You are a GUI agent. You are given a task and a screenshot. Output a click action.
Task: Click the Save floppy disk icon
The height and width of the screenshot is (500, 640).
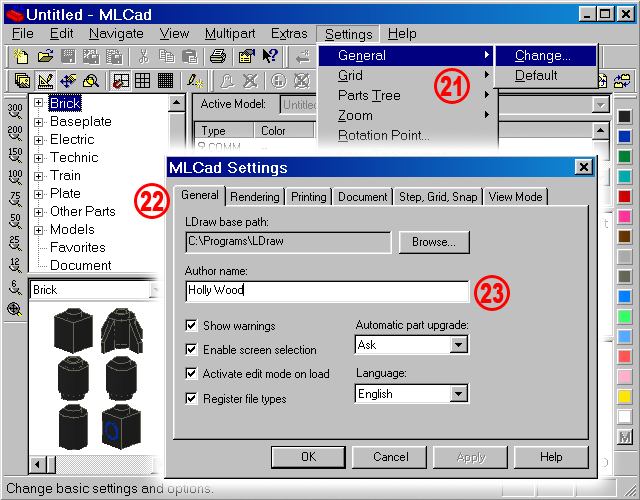68,56
